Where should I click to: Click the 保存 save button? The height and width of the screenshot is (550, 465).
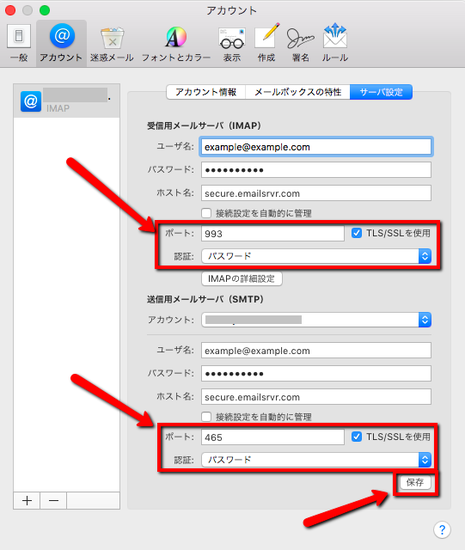click(415, 483)
